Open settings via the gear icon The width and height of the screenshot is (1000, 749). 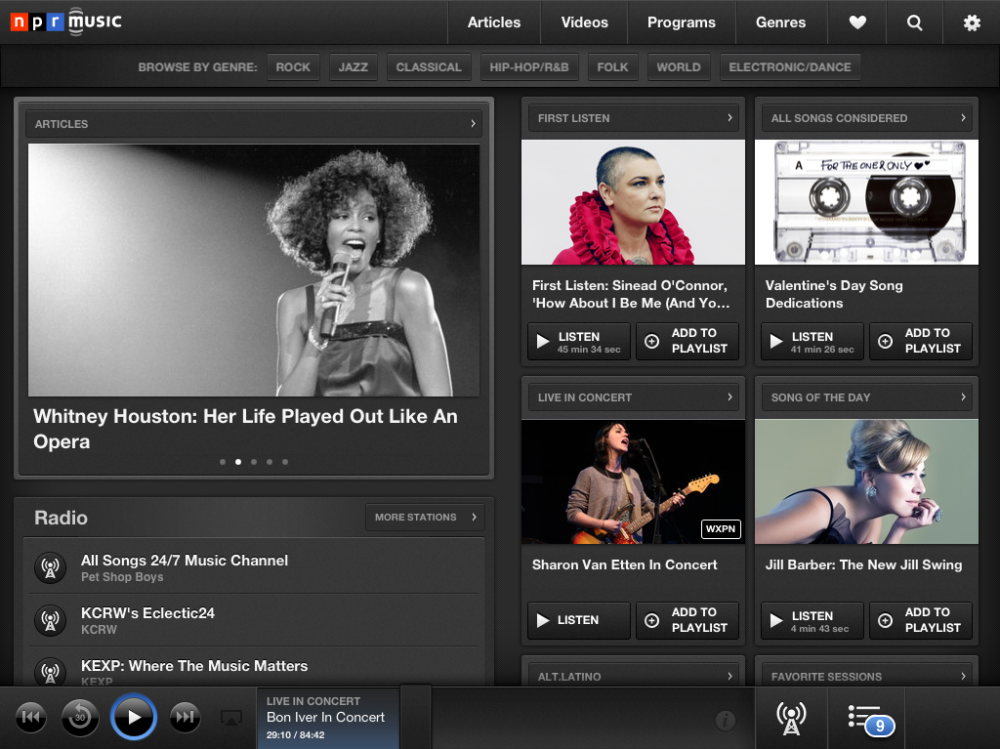[x=971, y=22]
